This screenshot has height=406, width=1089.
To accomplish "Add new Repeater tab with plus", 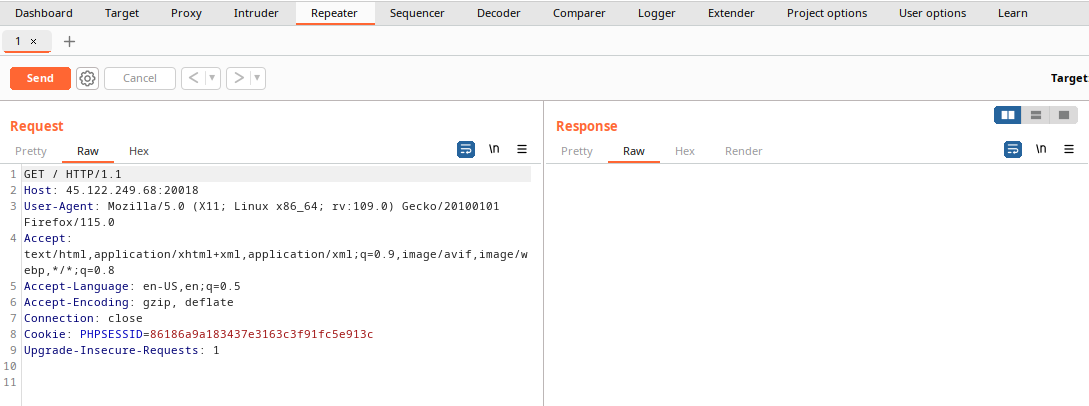I will 69,42.
